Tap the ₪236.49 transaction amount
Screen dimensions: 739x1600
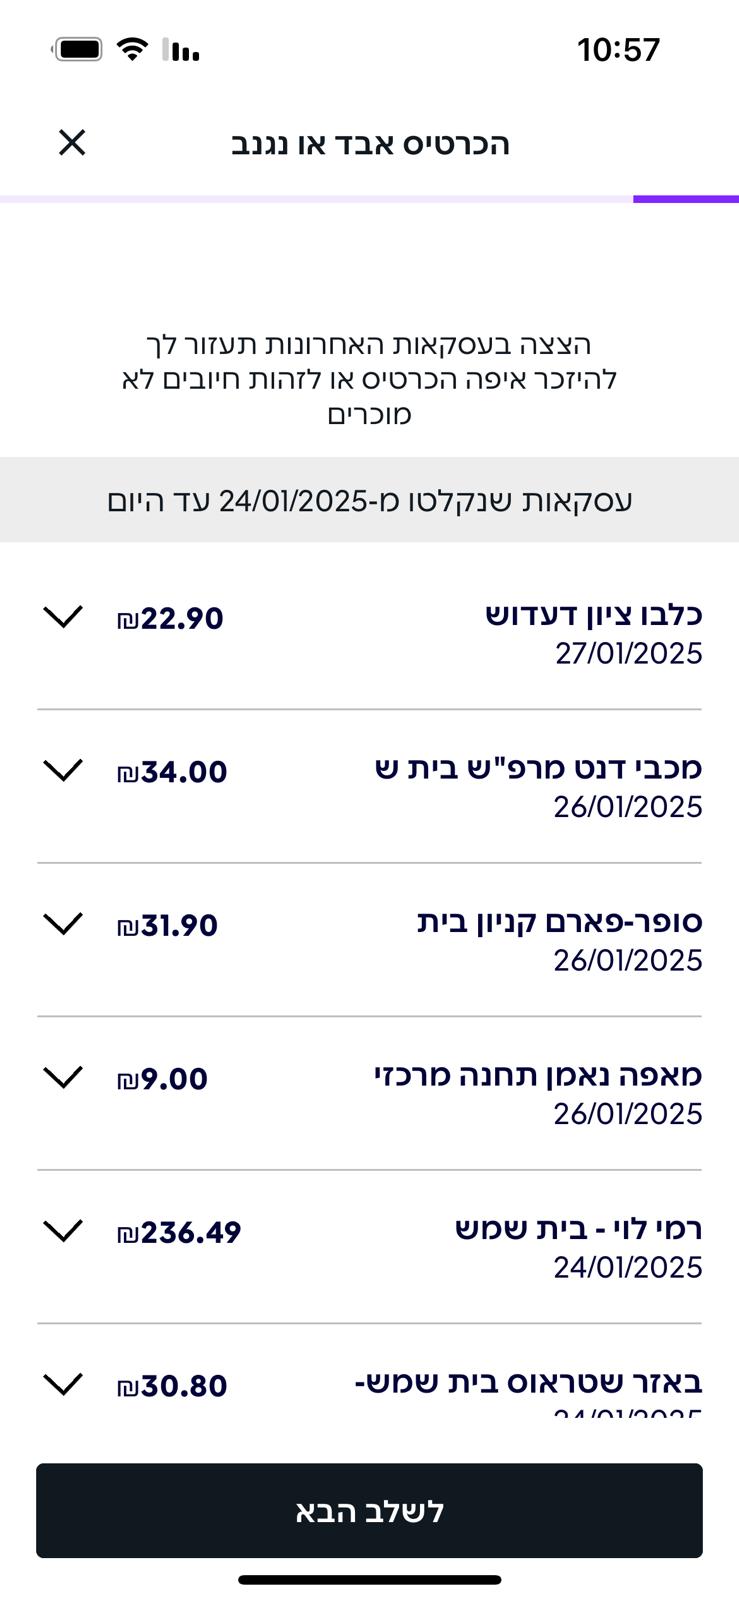179,1232
